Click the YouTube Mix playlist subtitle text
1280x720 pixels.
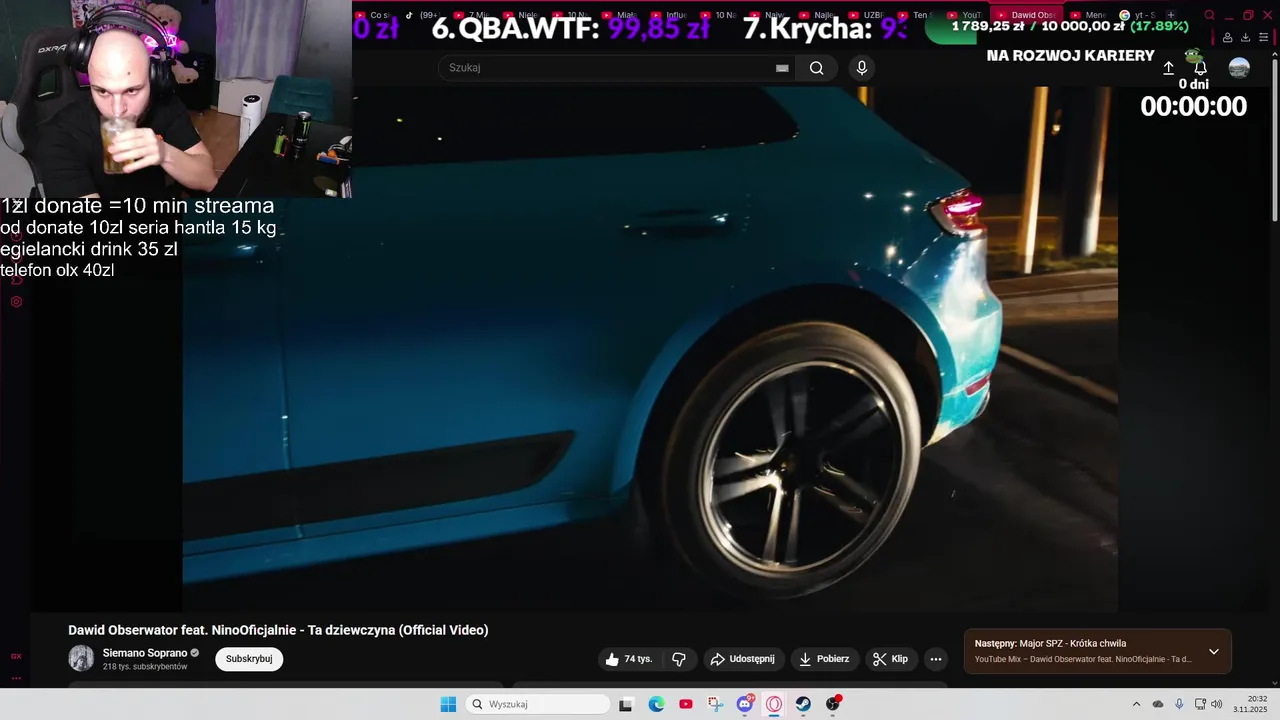1083,659
